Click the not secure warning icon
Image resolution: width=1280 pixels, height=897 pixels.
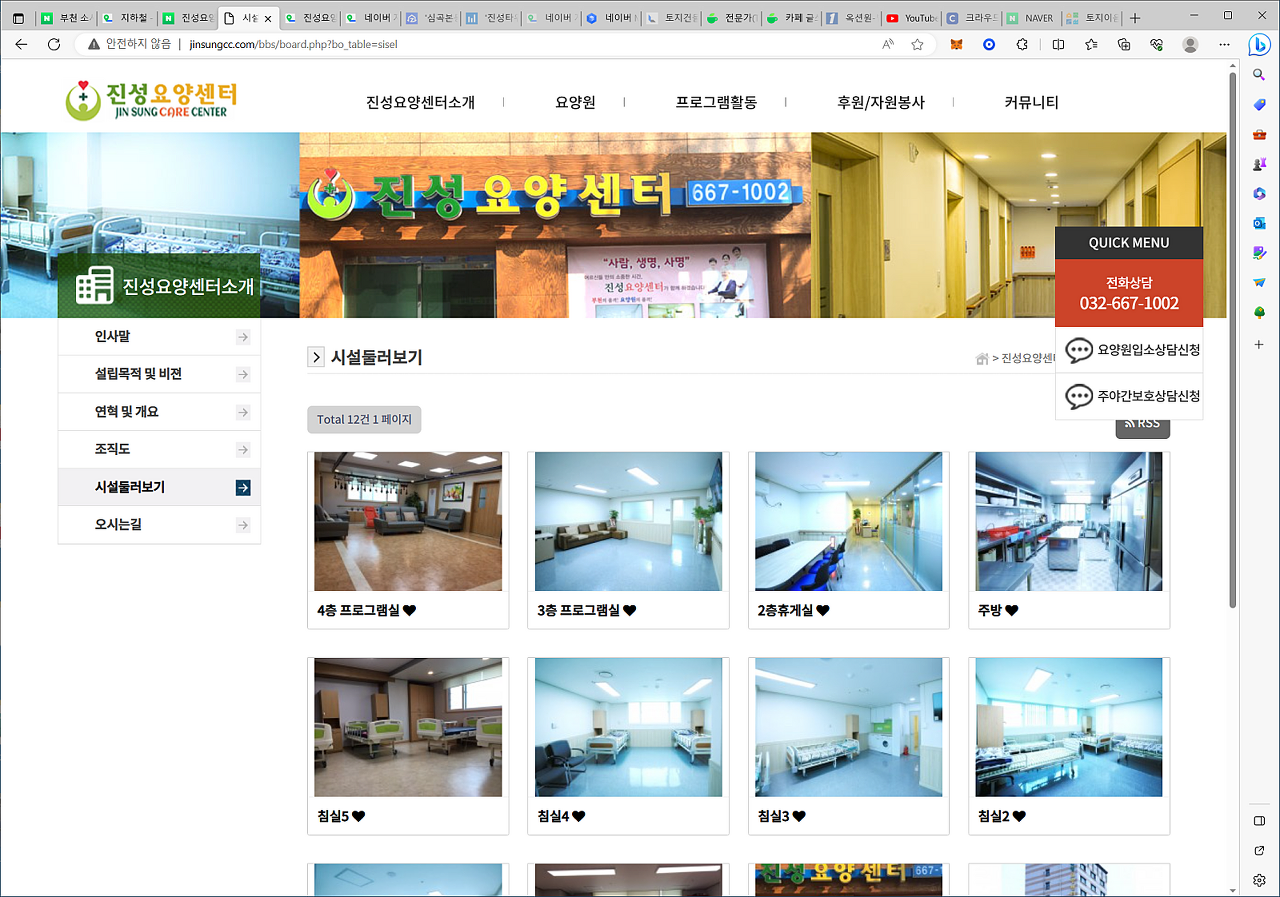pos(94,45)
